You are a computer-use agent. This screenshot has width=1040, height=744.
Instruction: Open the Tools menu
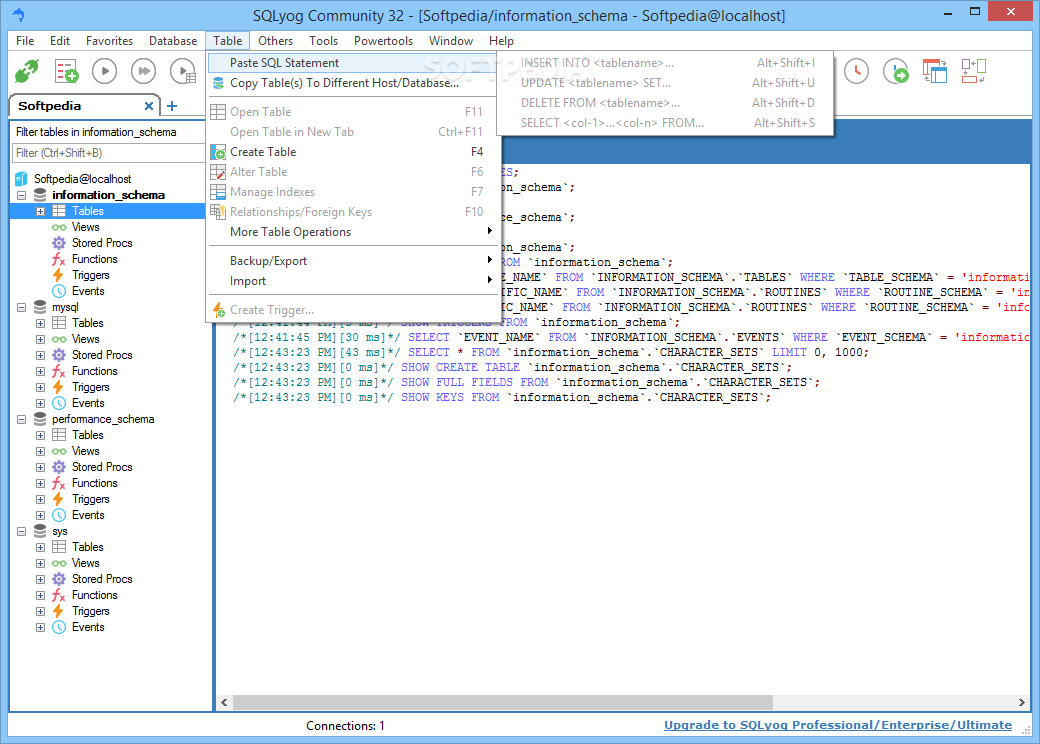[x=324, y=40]
